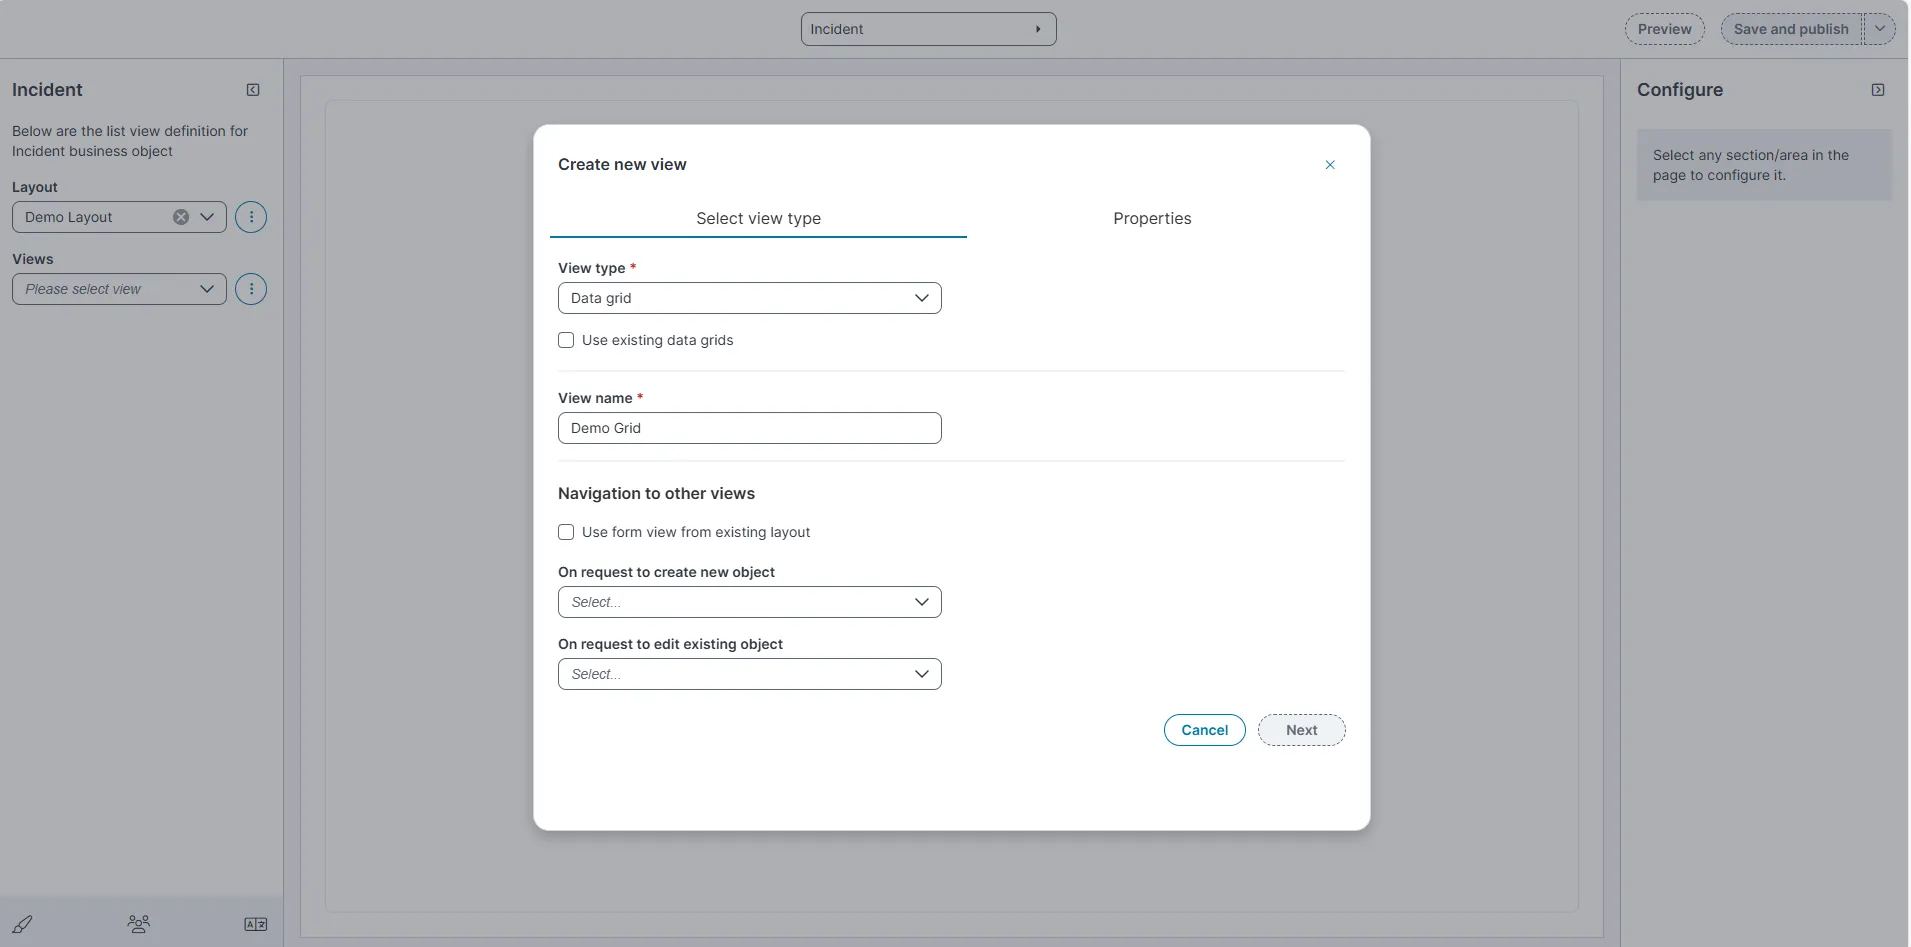1911x947 pixels.
Task: Collapse the Incident left panel icon
Action: [253, 90]
